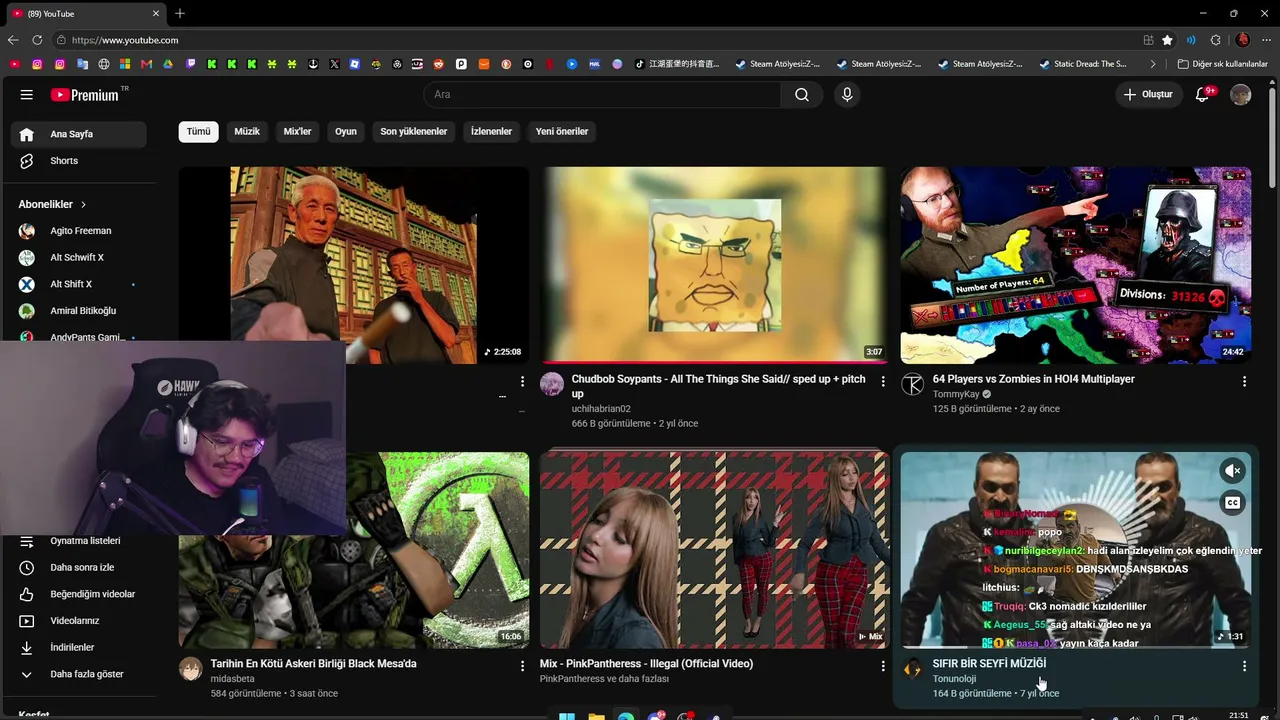Viewport: 1280px width, 720px height.
Task: Open Videolarınız in the sidebar
Action: coord(79,621)
